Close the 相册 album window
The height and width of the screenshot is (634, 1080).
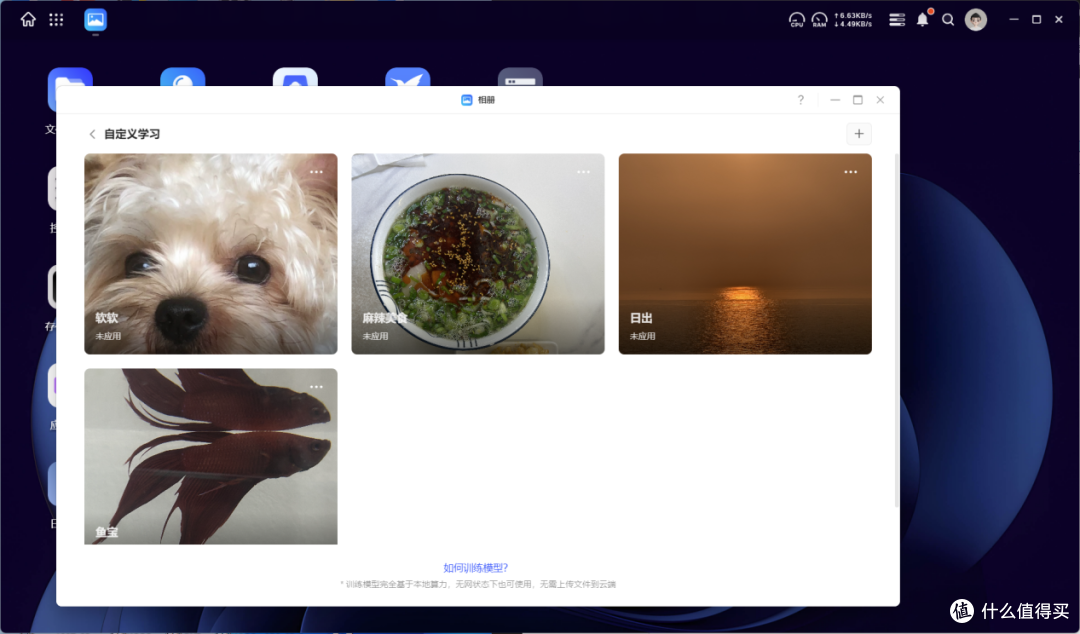[x=880, y=100]
